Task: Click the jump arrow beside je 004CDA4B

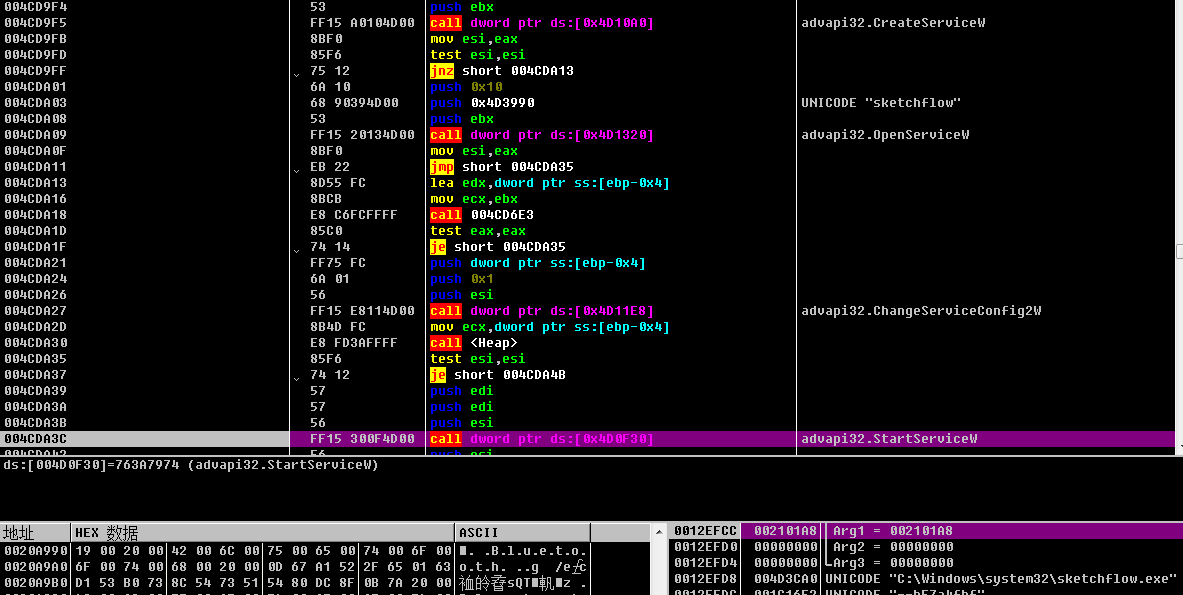Action: click(x=296, y=378)
